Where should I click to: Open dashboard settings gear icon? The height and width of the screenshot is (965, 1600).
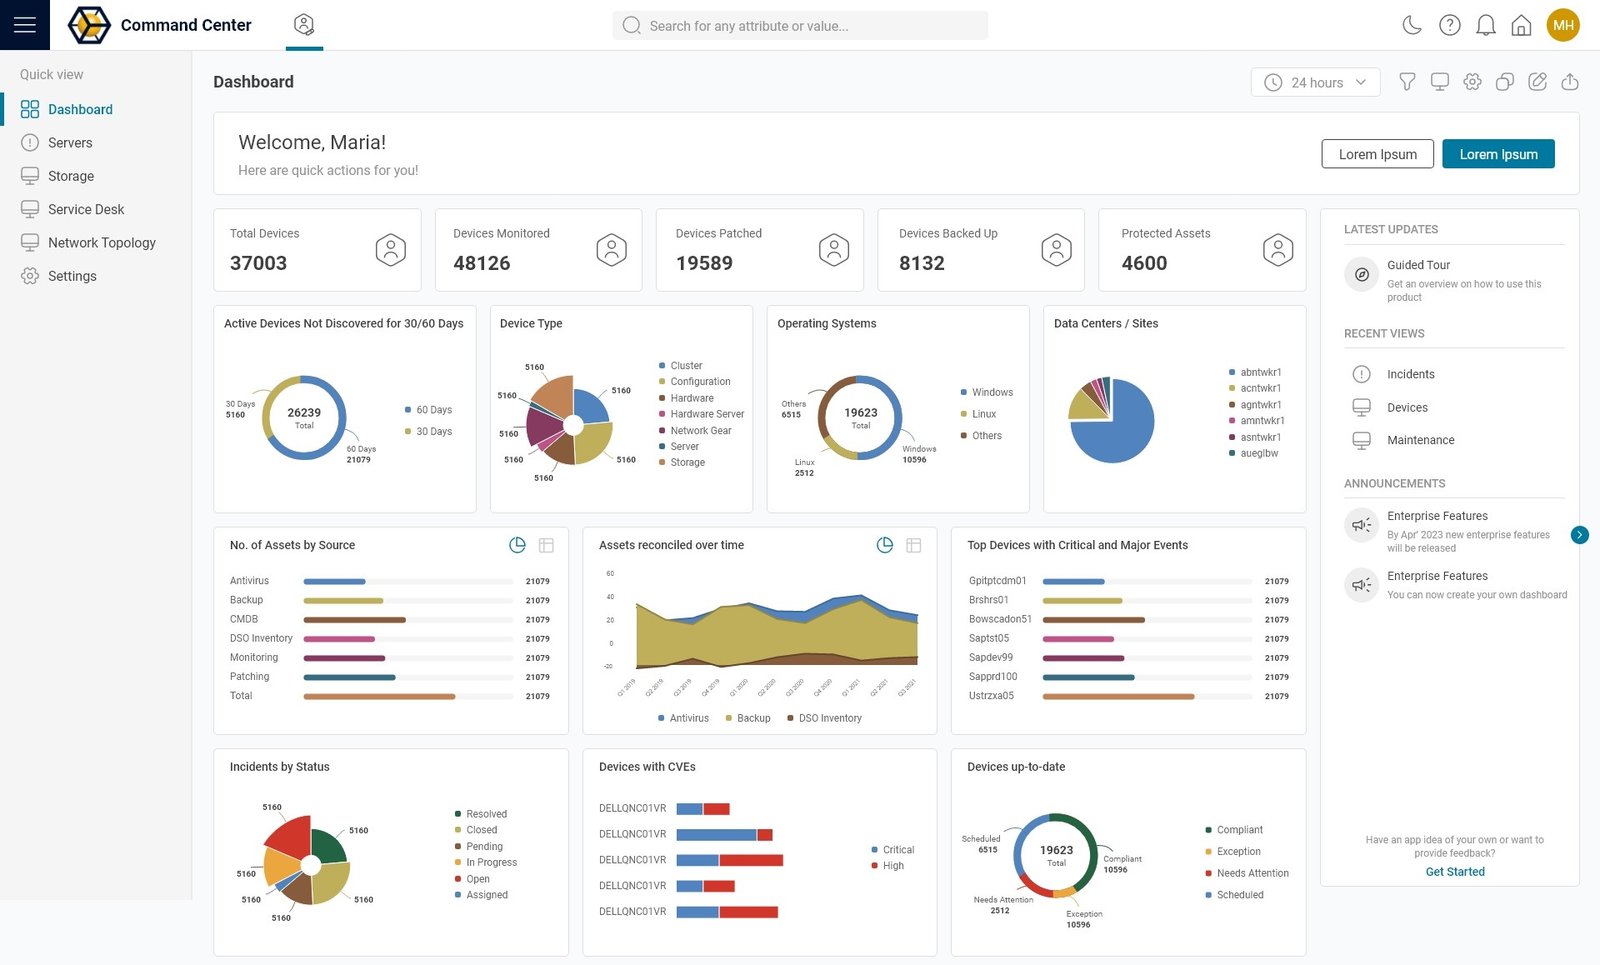tap(1472, 82)
